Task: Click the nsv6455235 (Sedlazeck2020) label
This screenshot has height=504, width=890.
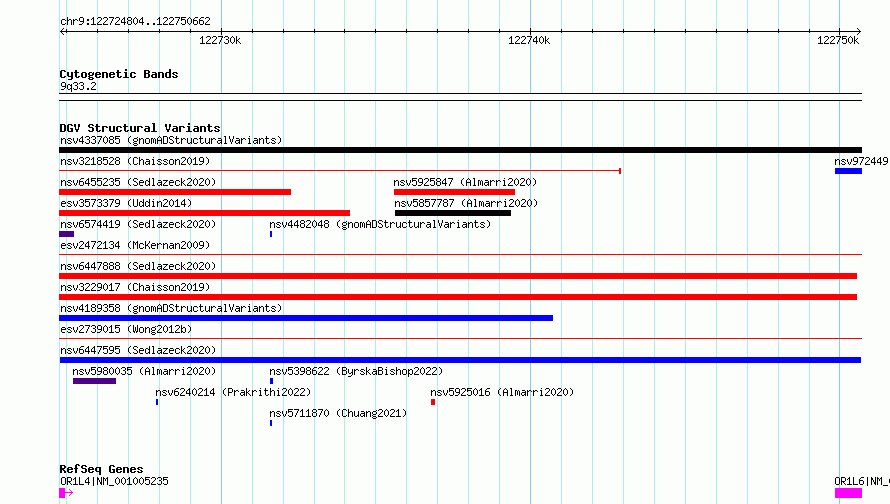Action: click(x=138, y=182)
